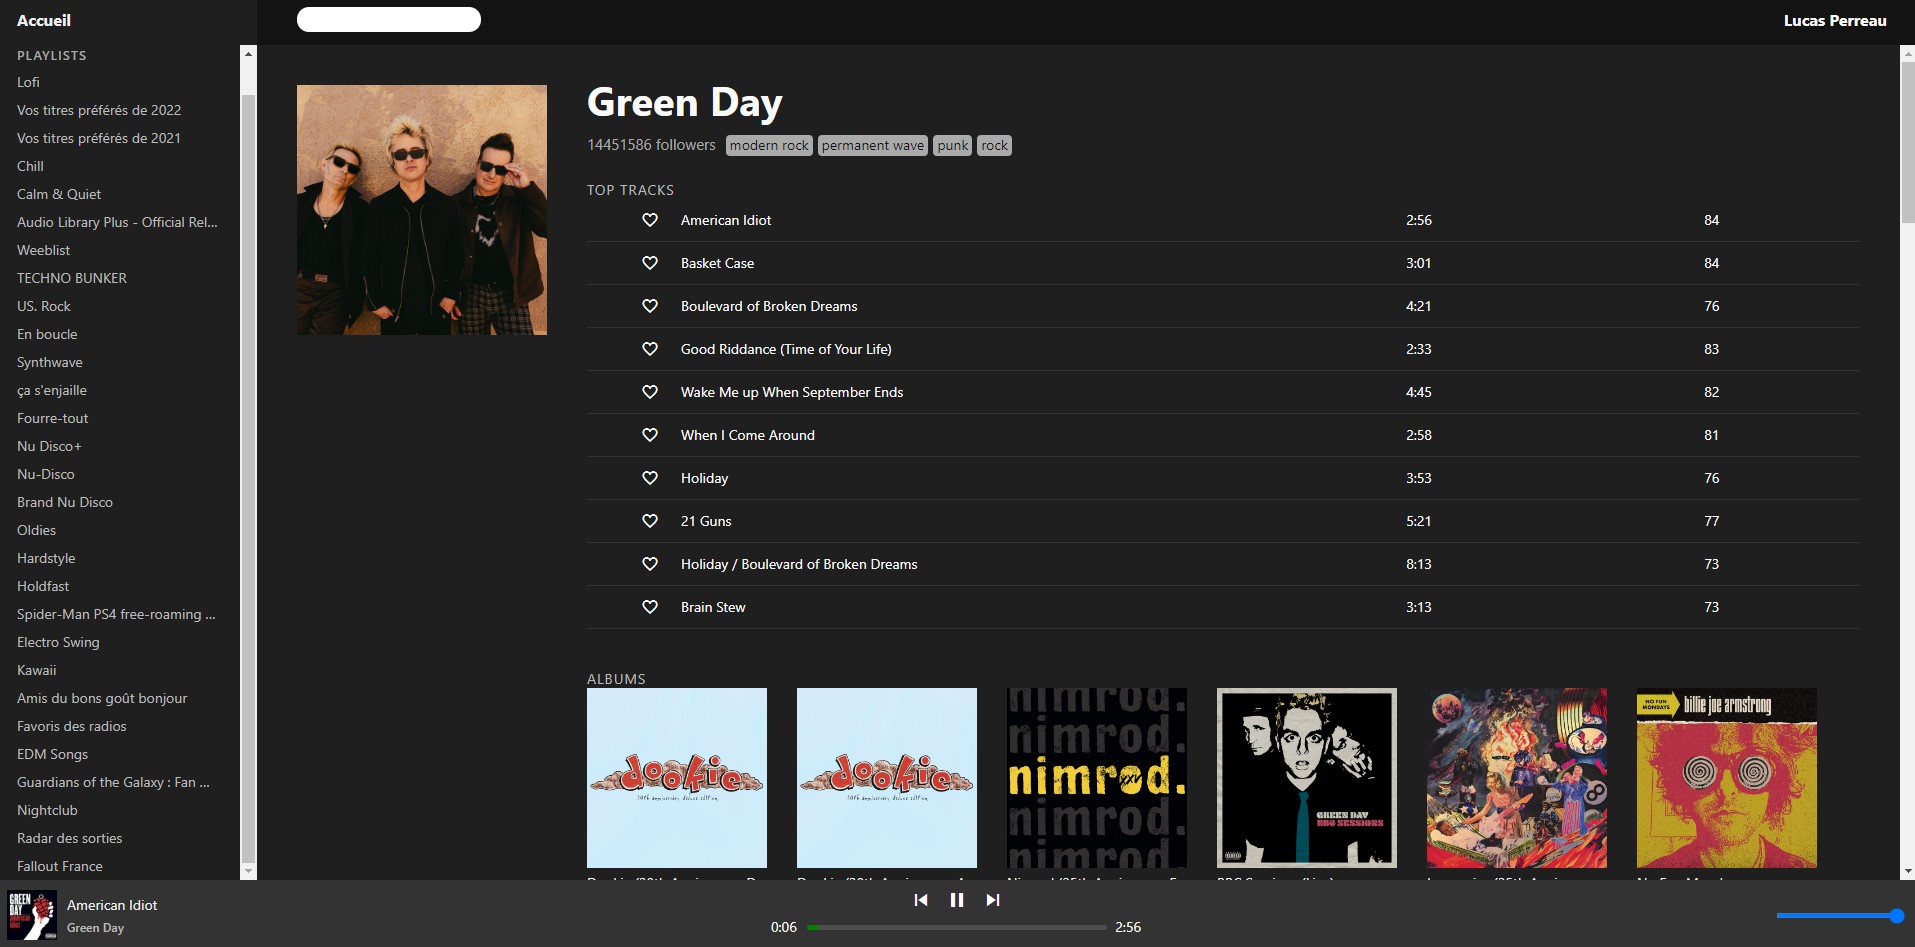Select the rock genre tag
Screen dimensions: 1915x947
click(x=995, y=146)
